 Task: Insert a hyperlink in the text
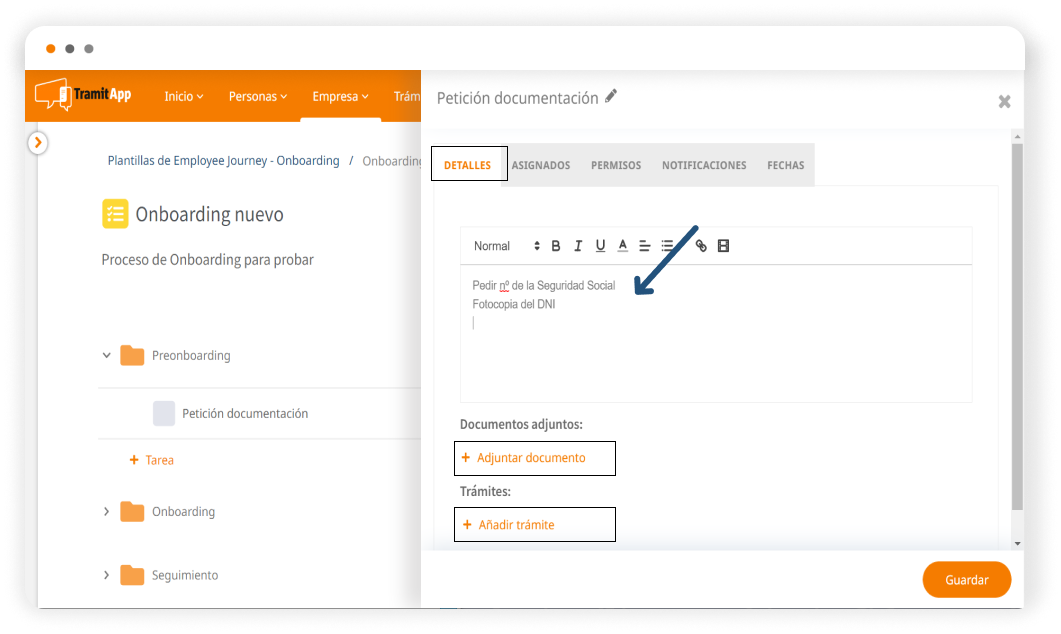point(701,246)
